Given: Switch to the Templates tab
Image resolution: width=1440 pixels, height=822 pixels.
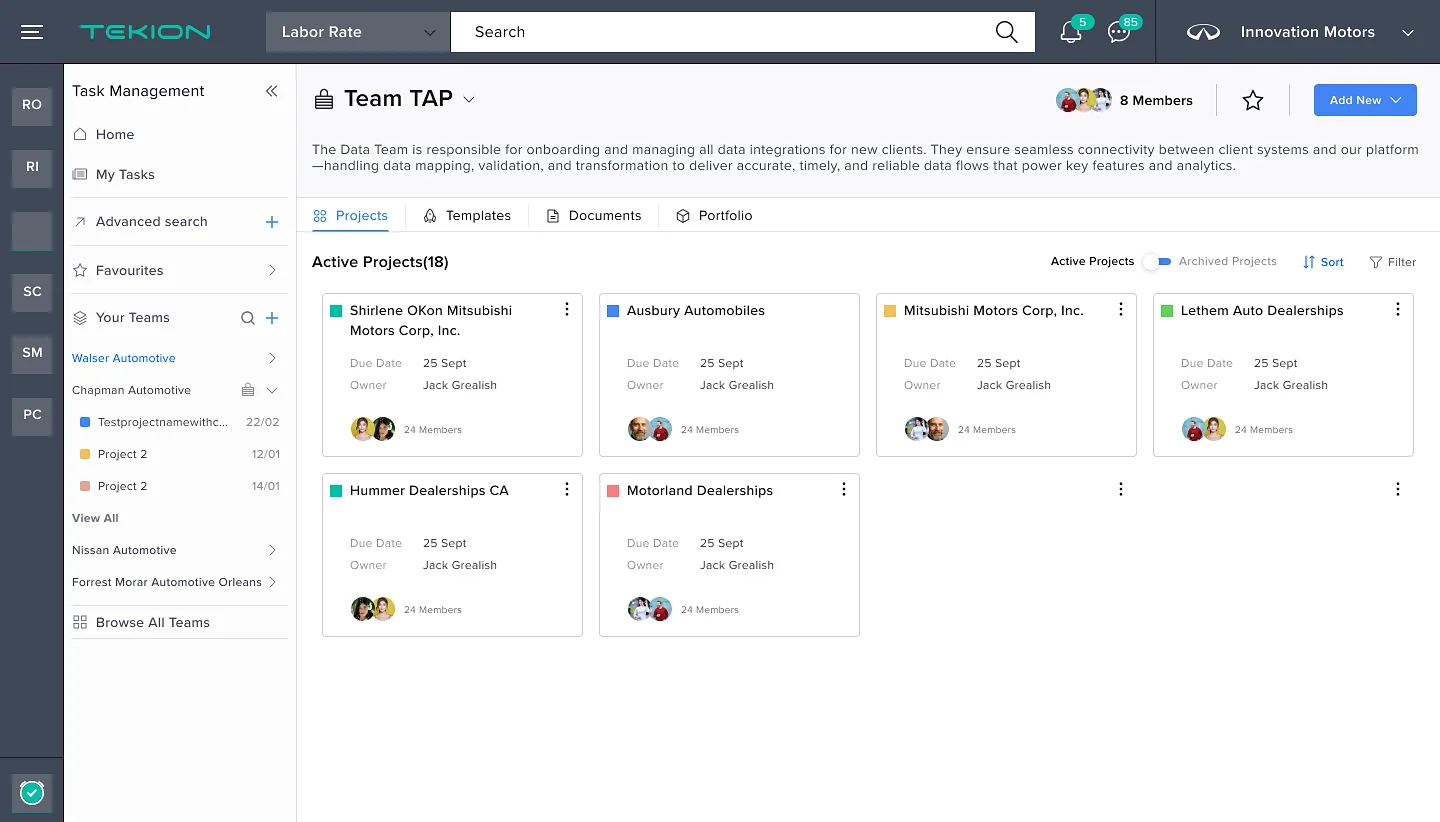Looking at the screenshot, I should click(x=467, y=216).
